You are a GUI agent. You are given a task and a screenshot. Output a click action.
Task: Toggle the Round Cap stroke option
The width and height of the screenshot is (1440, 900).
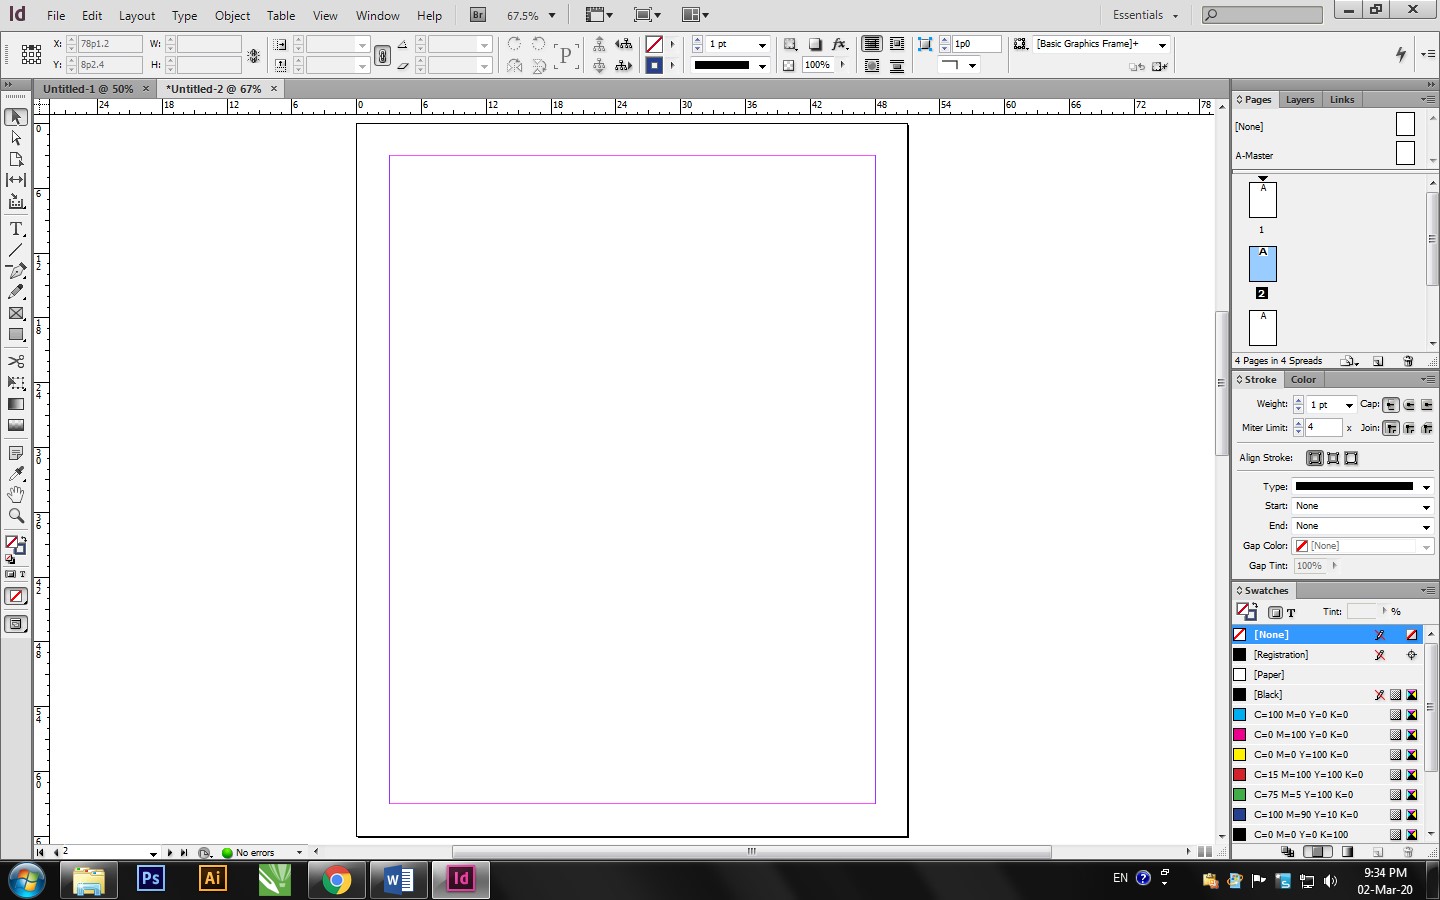(1409, 405)
